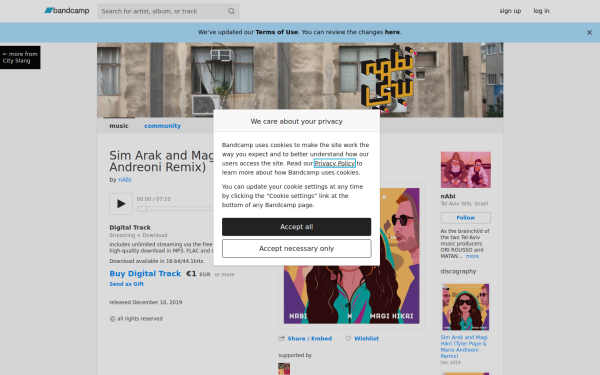This screenshot has height=375, width=600.
Task: Click the Wishlist text link
Action: point(366,339)
